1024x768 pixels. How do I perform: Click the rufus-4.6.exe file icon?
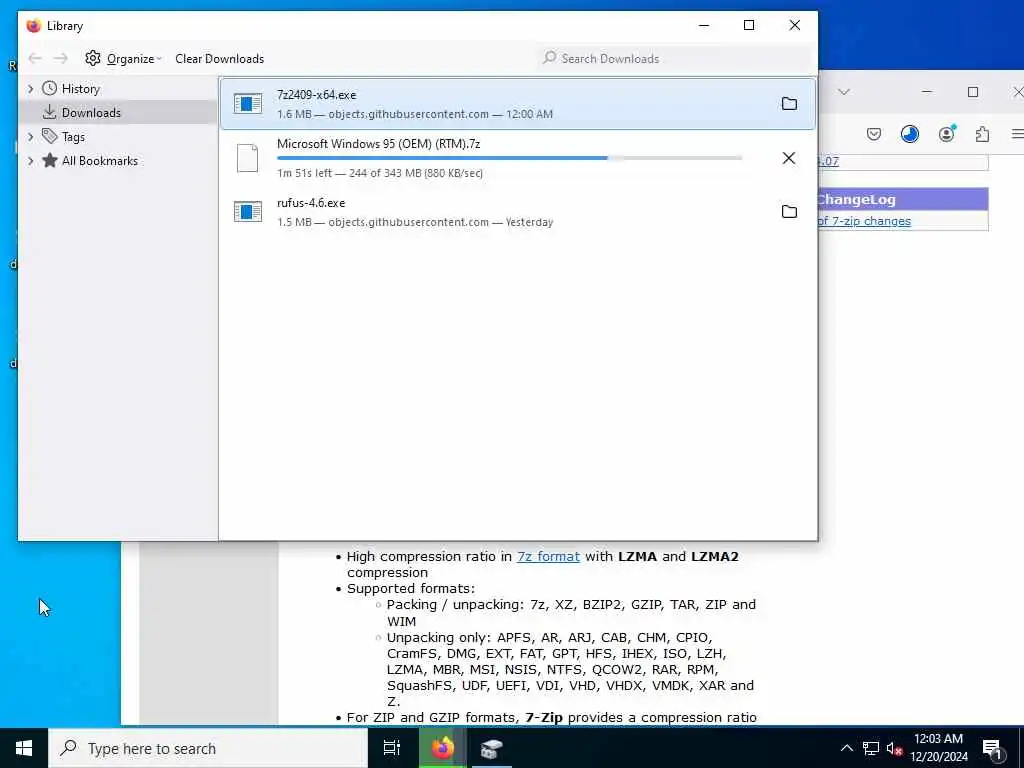[x=248, y=211]
